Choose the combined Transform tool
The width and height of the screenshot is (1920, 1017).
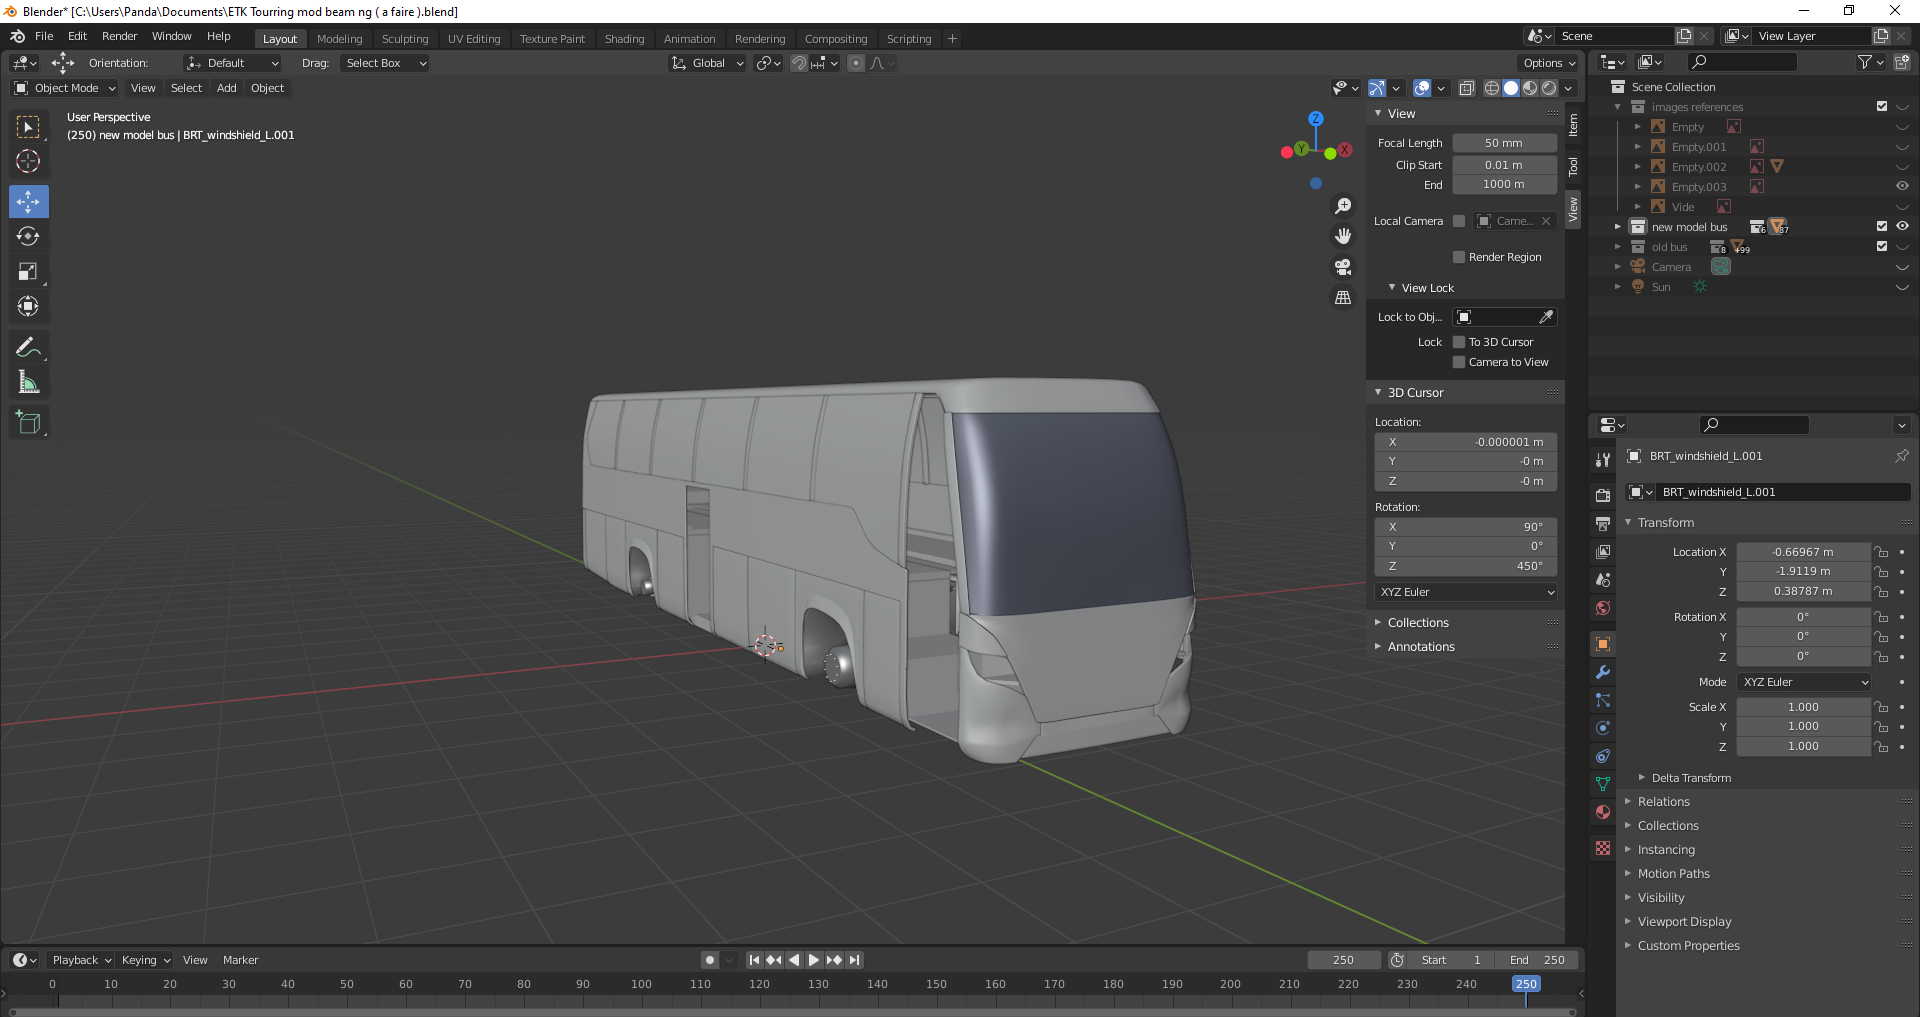point(28,307)
